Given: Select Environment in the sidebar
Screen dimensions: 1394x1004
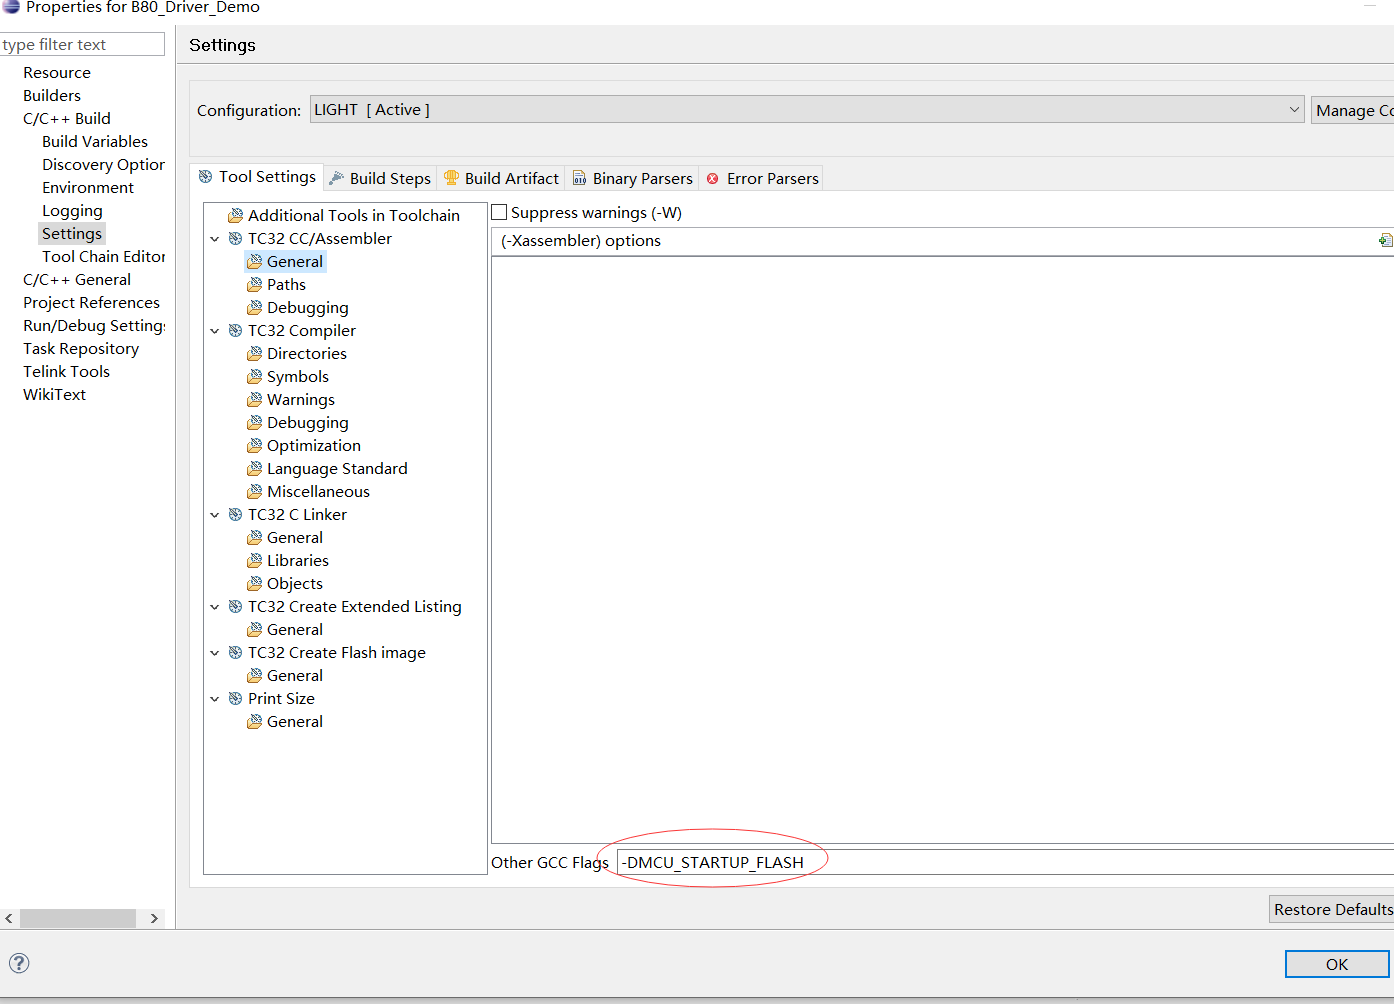Looking at the screenshot, I should pos(88,187).
